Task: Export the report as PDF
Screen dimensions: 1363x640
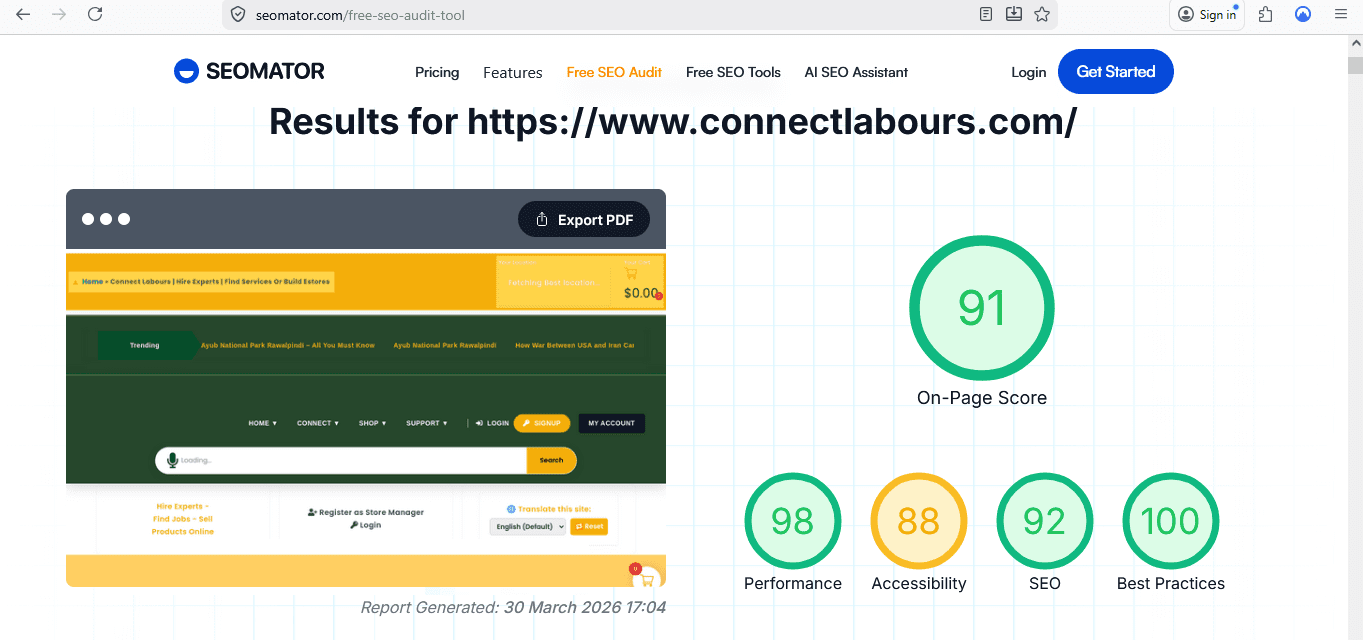Action: coord(584,220)
